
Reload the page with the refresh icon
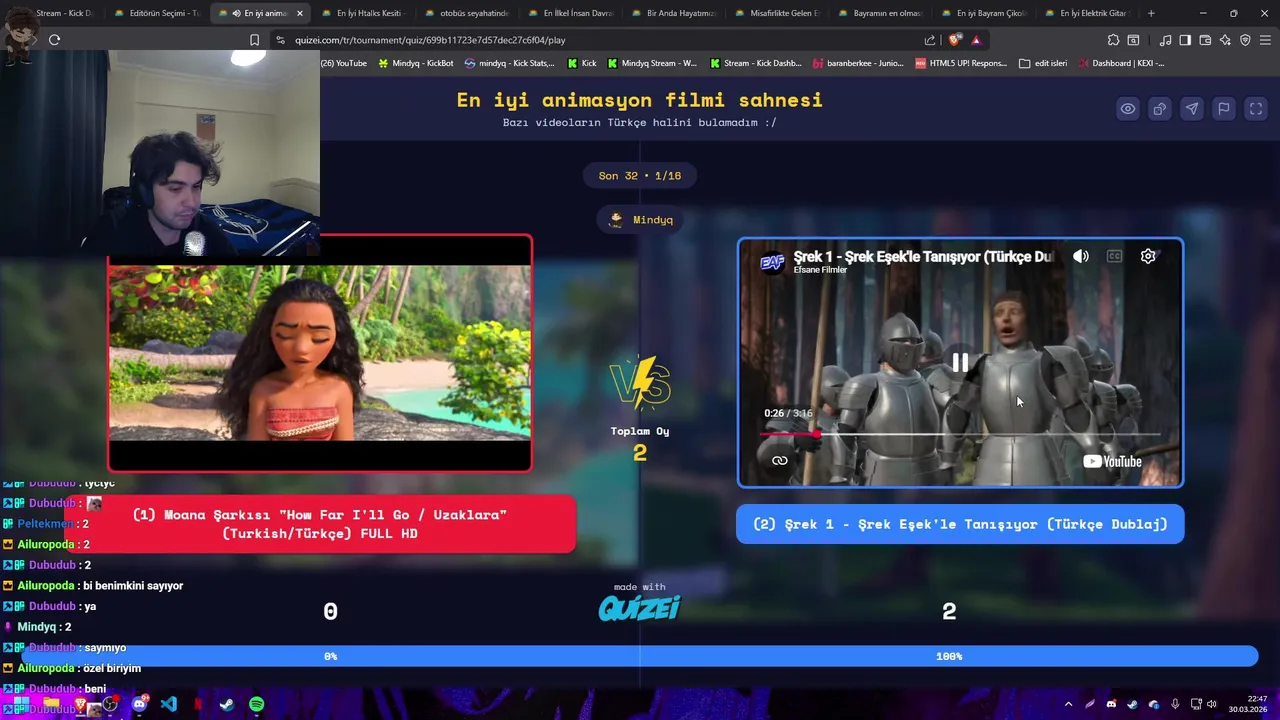(x=55, y=40)
